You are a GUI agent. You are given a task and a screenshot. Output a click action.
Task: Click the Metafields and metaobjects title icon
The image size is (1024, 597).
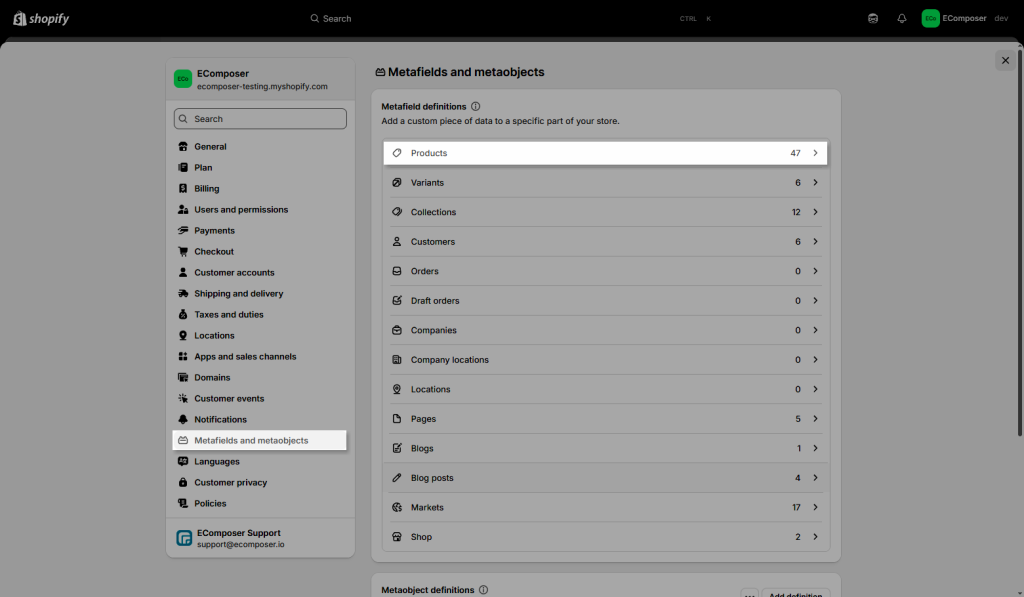[380, 73]
